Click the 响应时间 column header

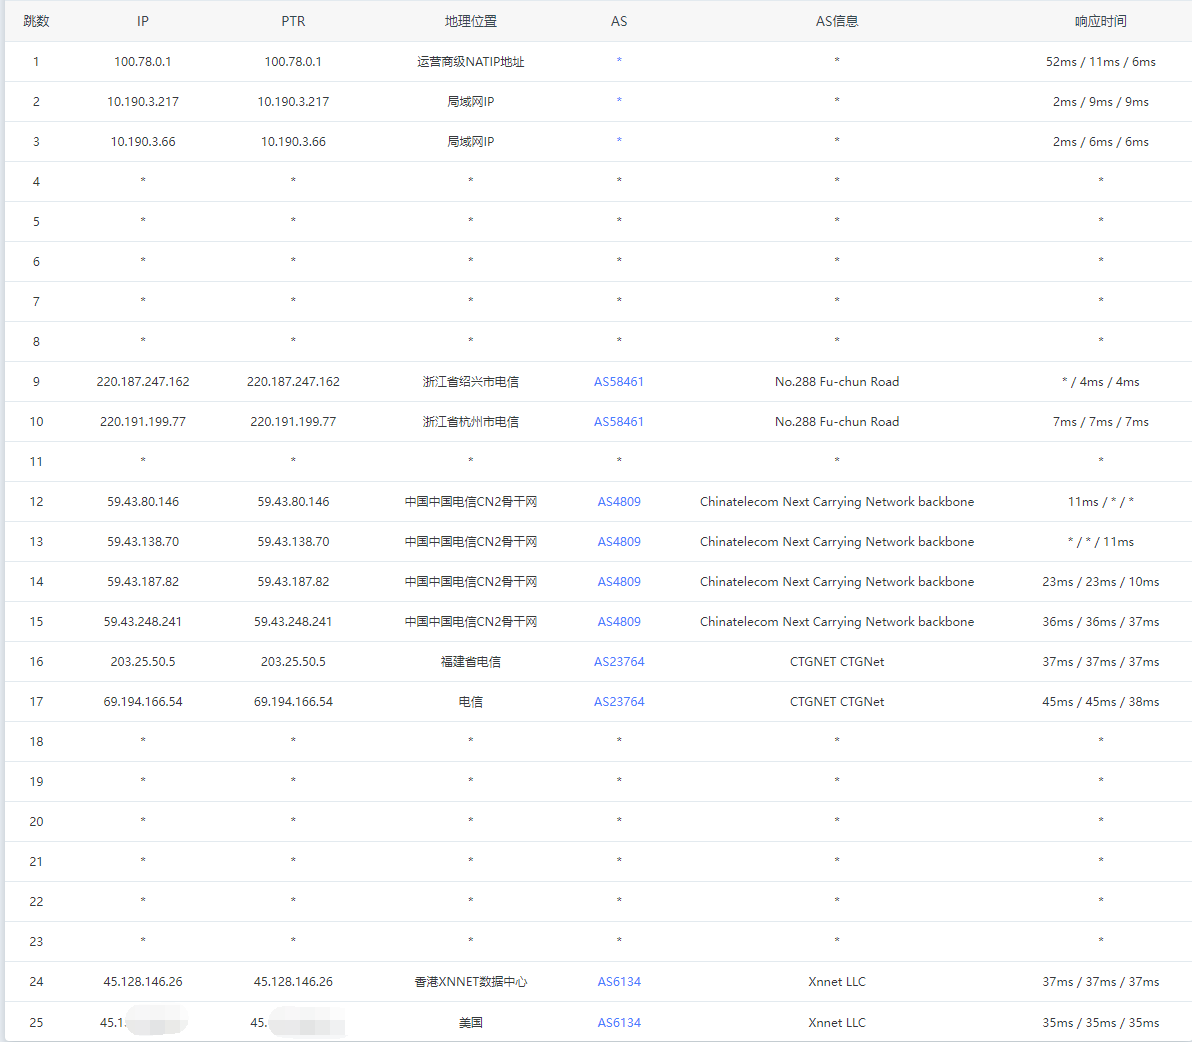pyautogui.click(x=1100, y=21)
